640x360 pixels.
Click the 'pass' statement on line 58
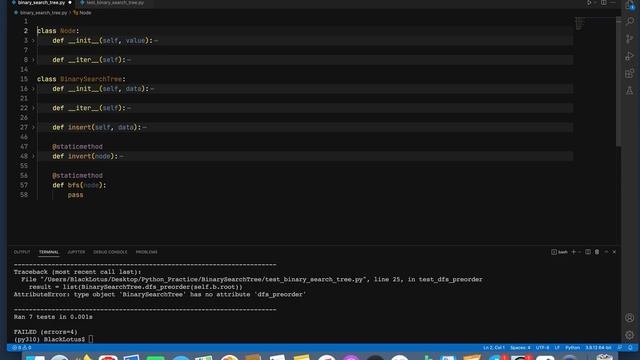pos(76,195)
